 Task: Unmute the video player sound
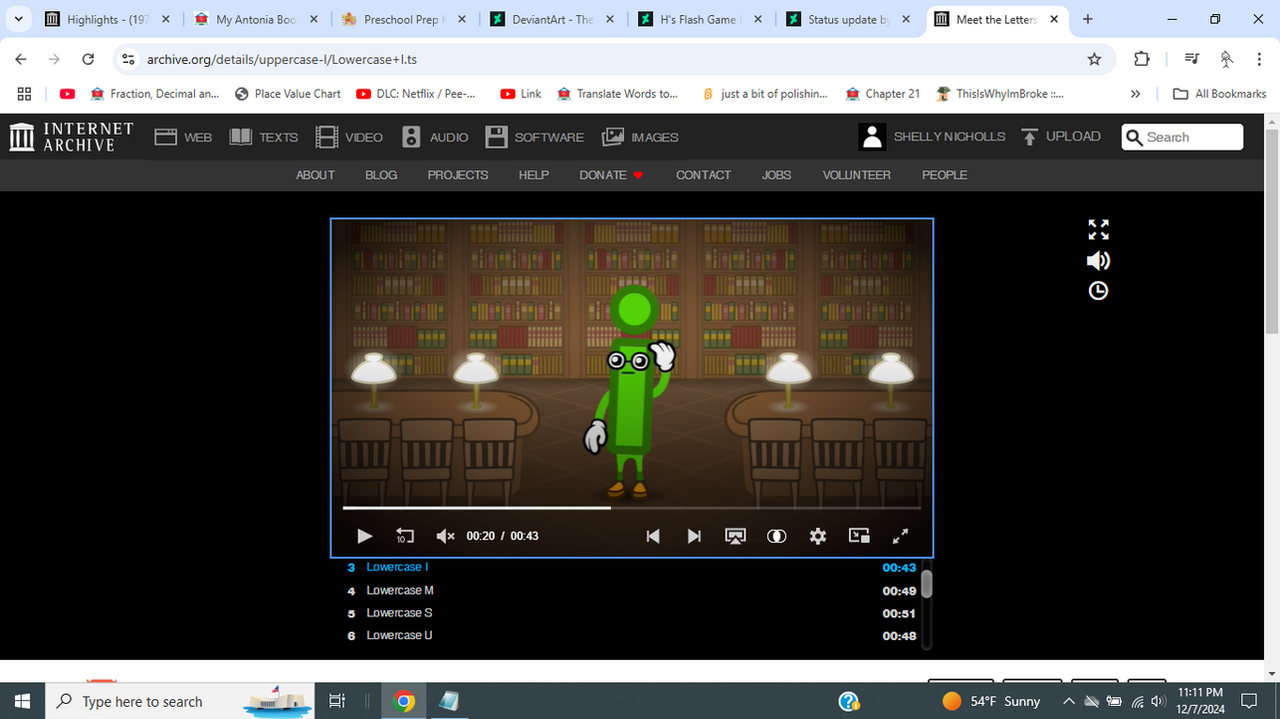coord(446,536)
